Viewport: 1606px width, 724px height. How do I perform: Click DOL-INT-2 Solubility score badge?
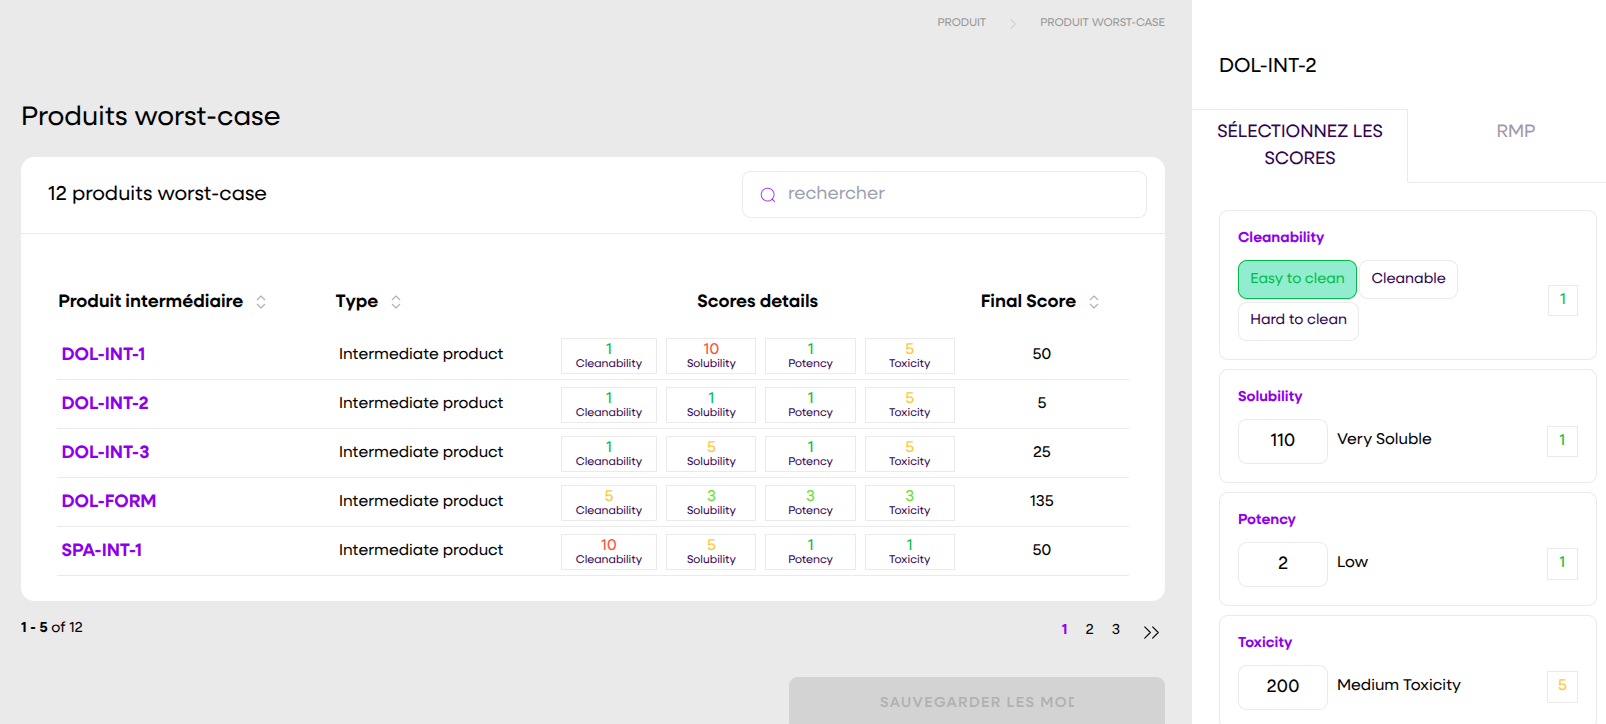(710, 405)
